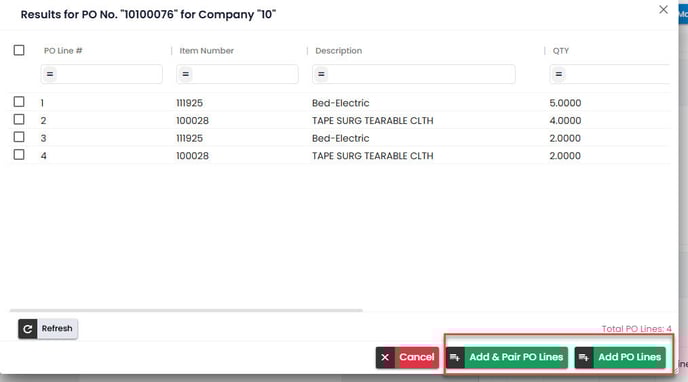Click TAPE SURG TEARABLE CLTH in line 4

[373, 156]
